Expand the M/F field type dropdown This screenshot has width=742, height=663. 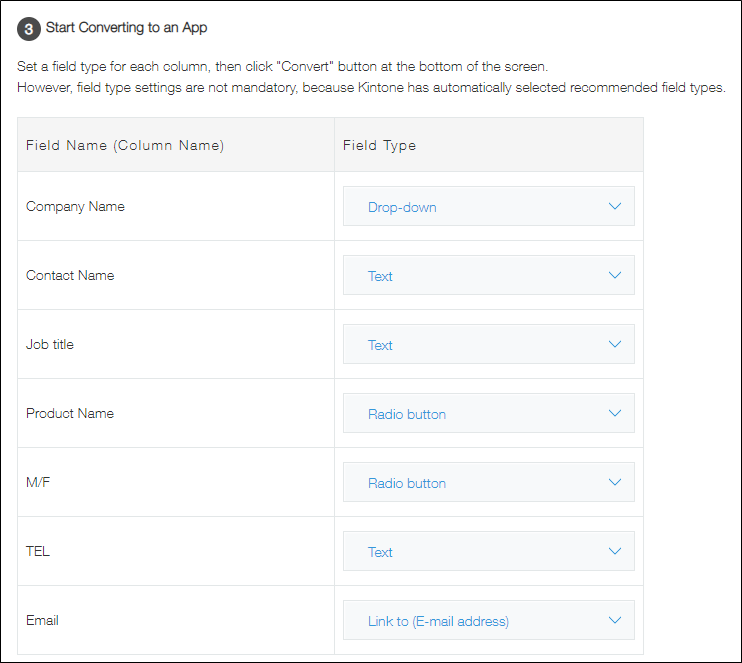tap(488, 483)
